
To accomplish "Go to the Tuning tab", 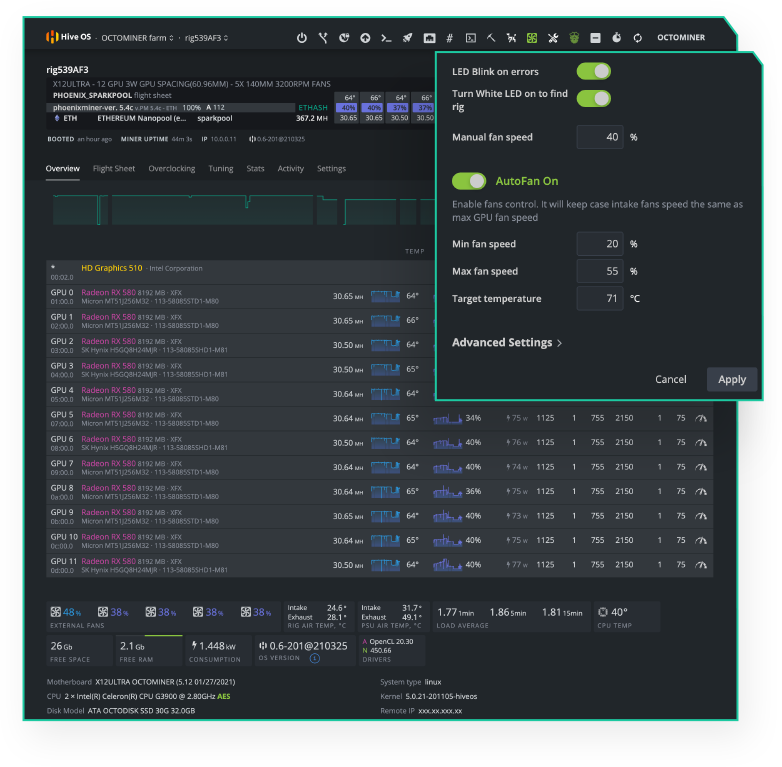I will (220, 169).
